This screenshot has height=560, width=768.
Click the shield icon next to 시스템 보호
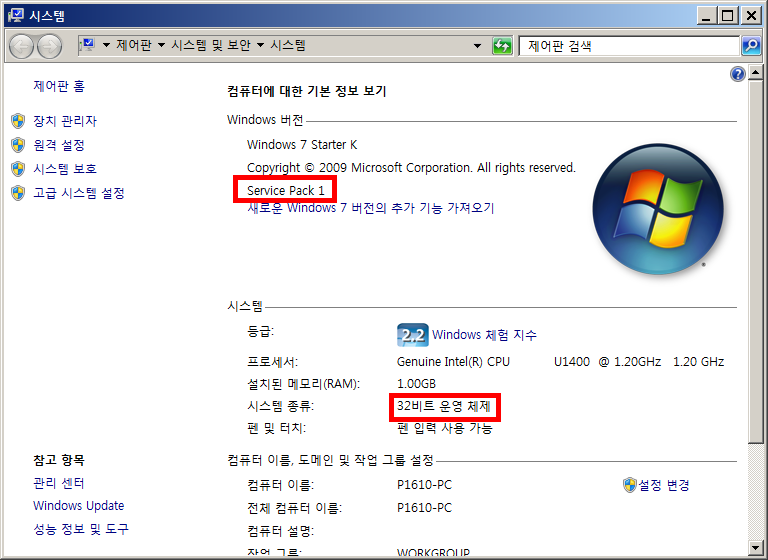pyautogui.click(x=18, y=169)
